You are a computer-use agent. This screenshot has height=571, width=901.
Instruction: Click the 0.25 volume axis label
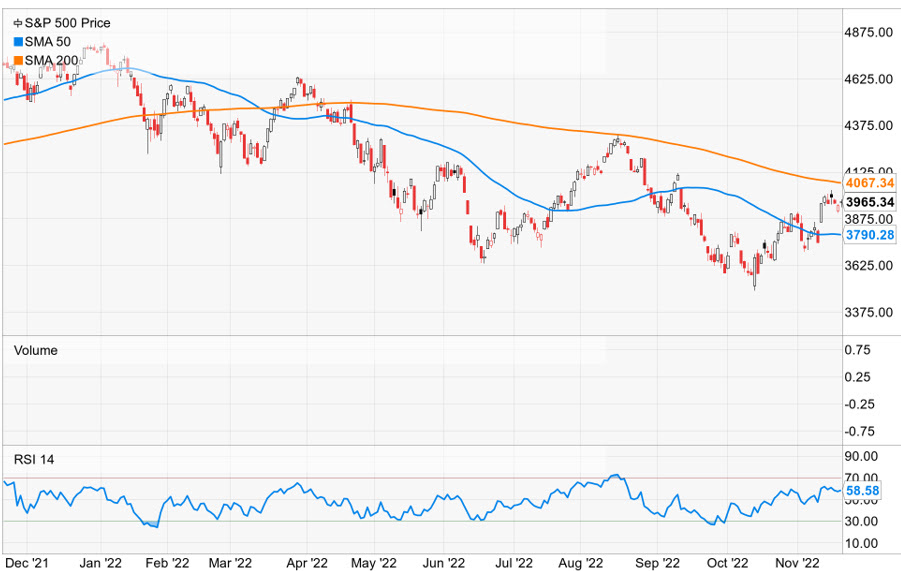click(857, 377)
